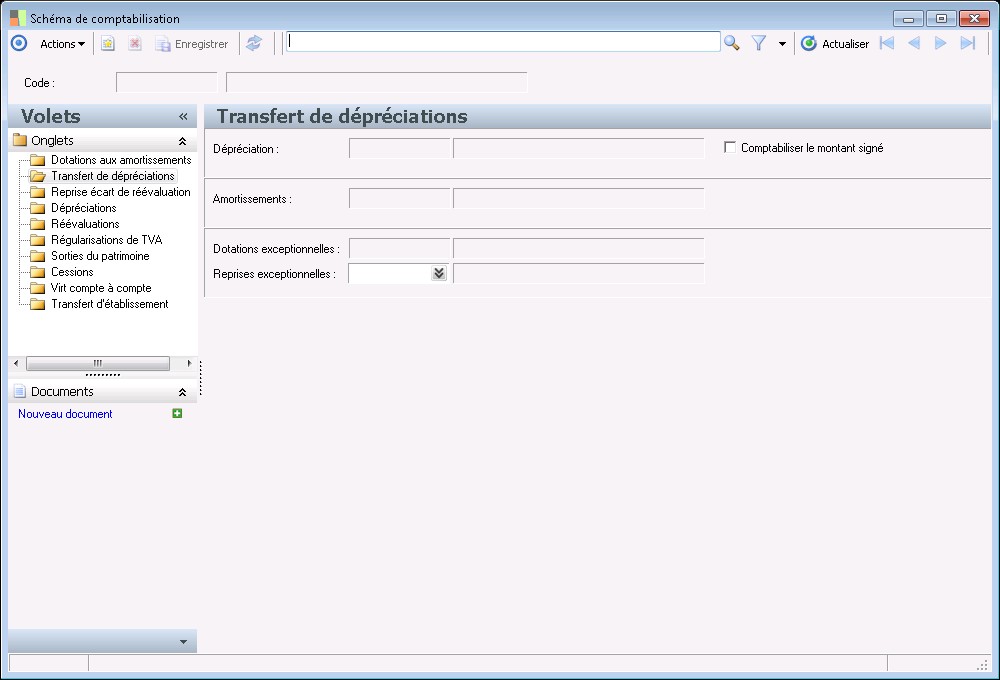Select Virt compte à compte item

pyautogui.click(x=101, y=288)
